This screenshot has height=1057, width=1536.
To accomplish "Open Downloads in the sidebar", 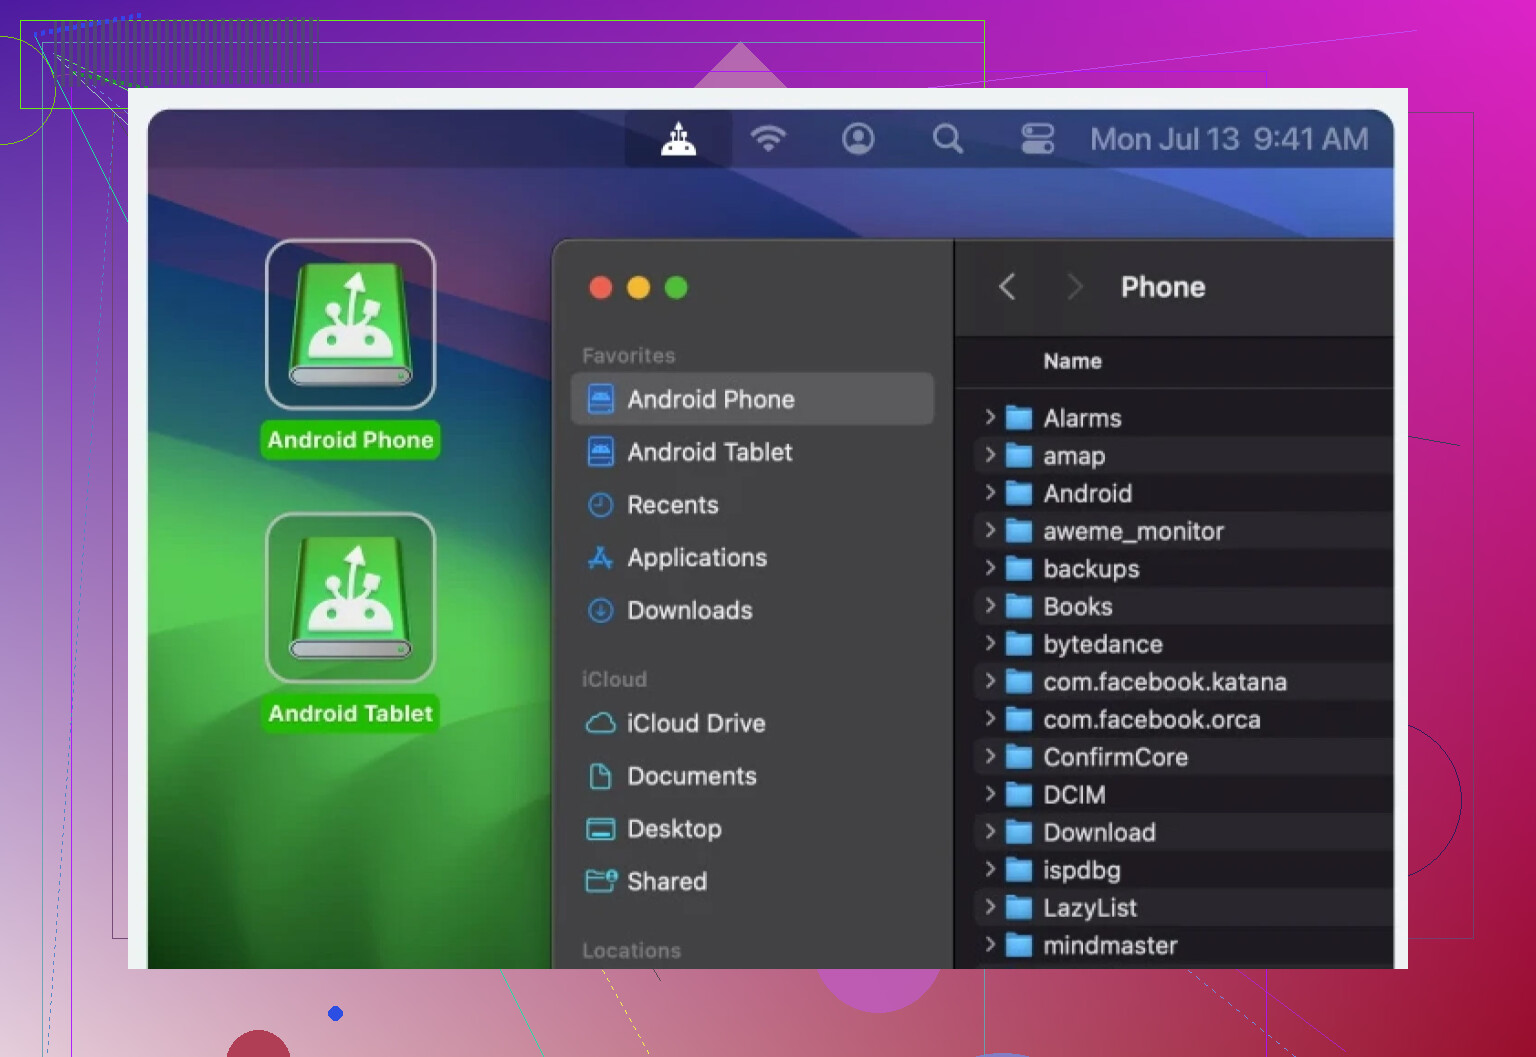I will pyautogui.click(x=752, y=610).
